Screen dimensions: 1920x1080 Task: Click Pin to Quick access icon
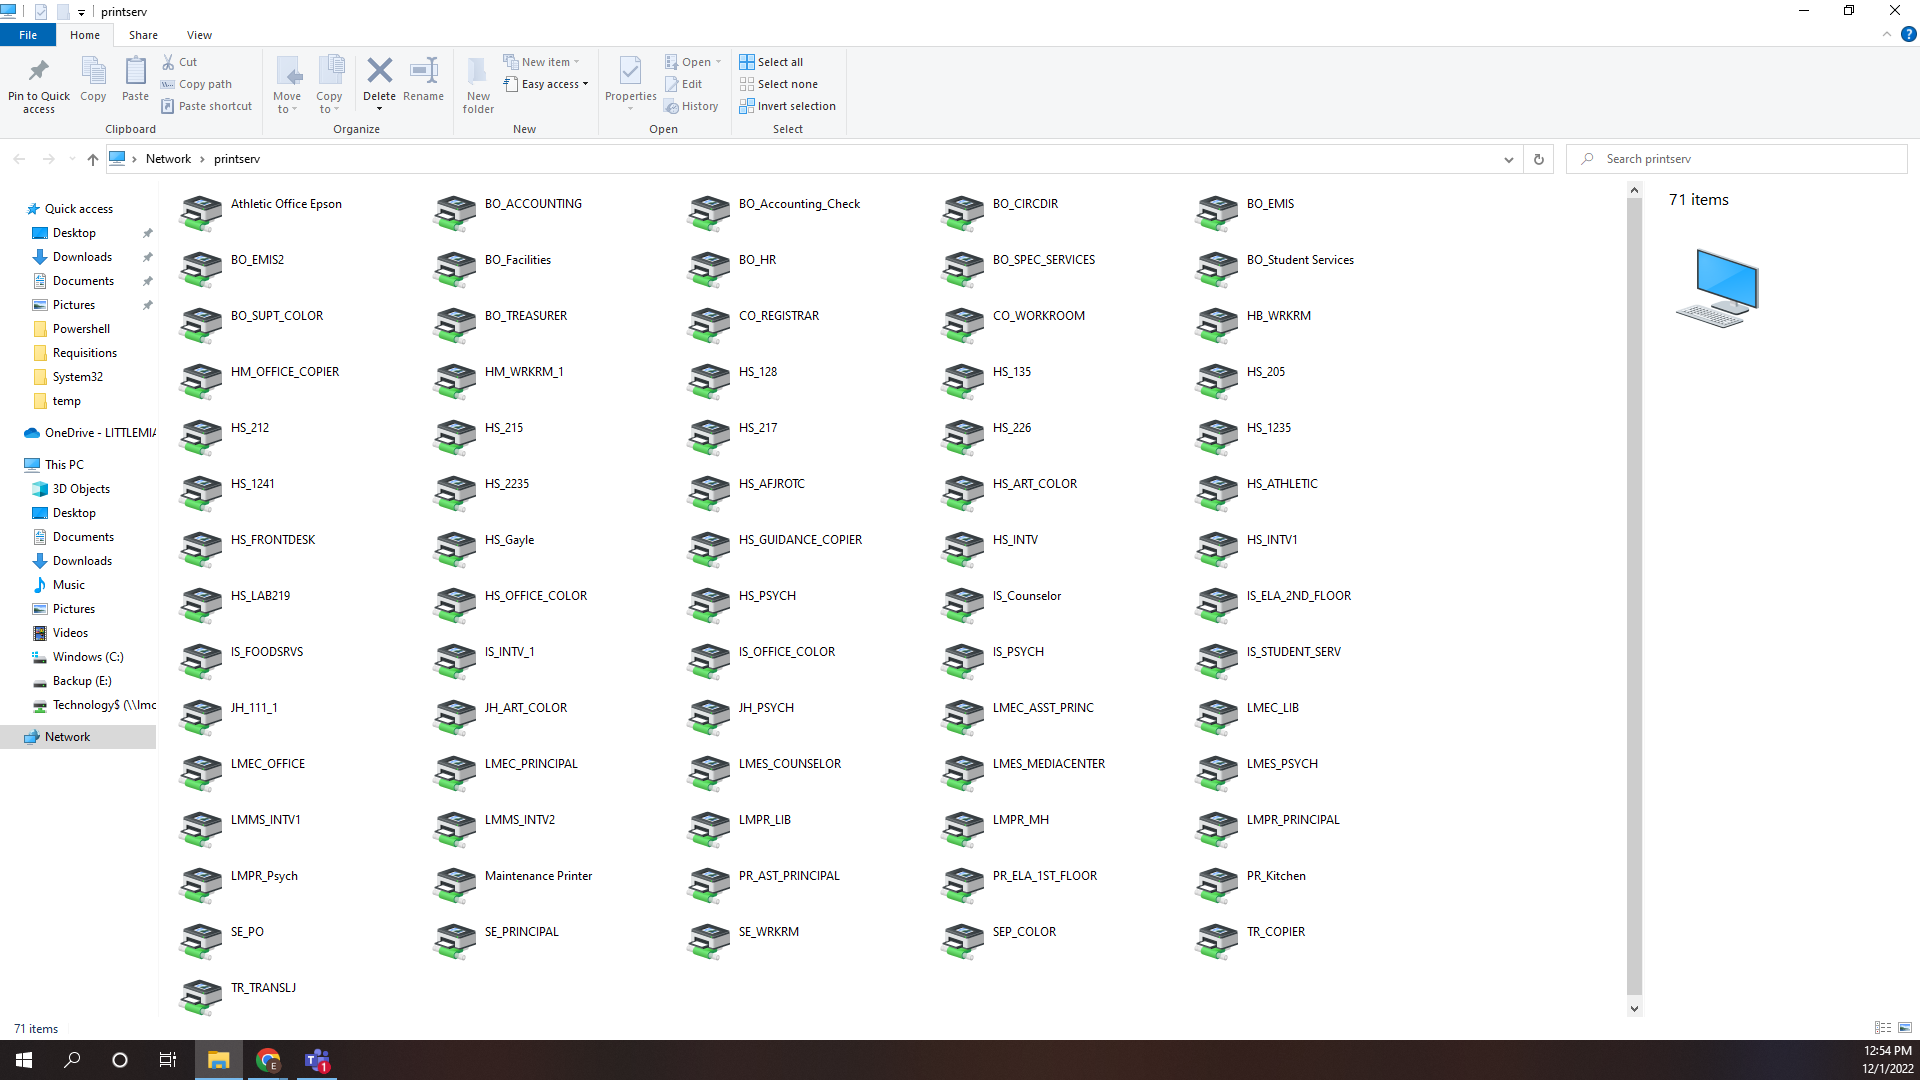(39, 72)
